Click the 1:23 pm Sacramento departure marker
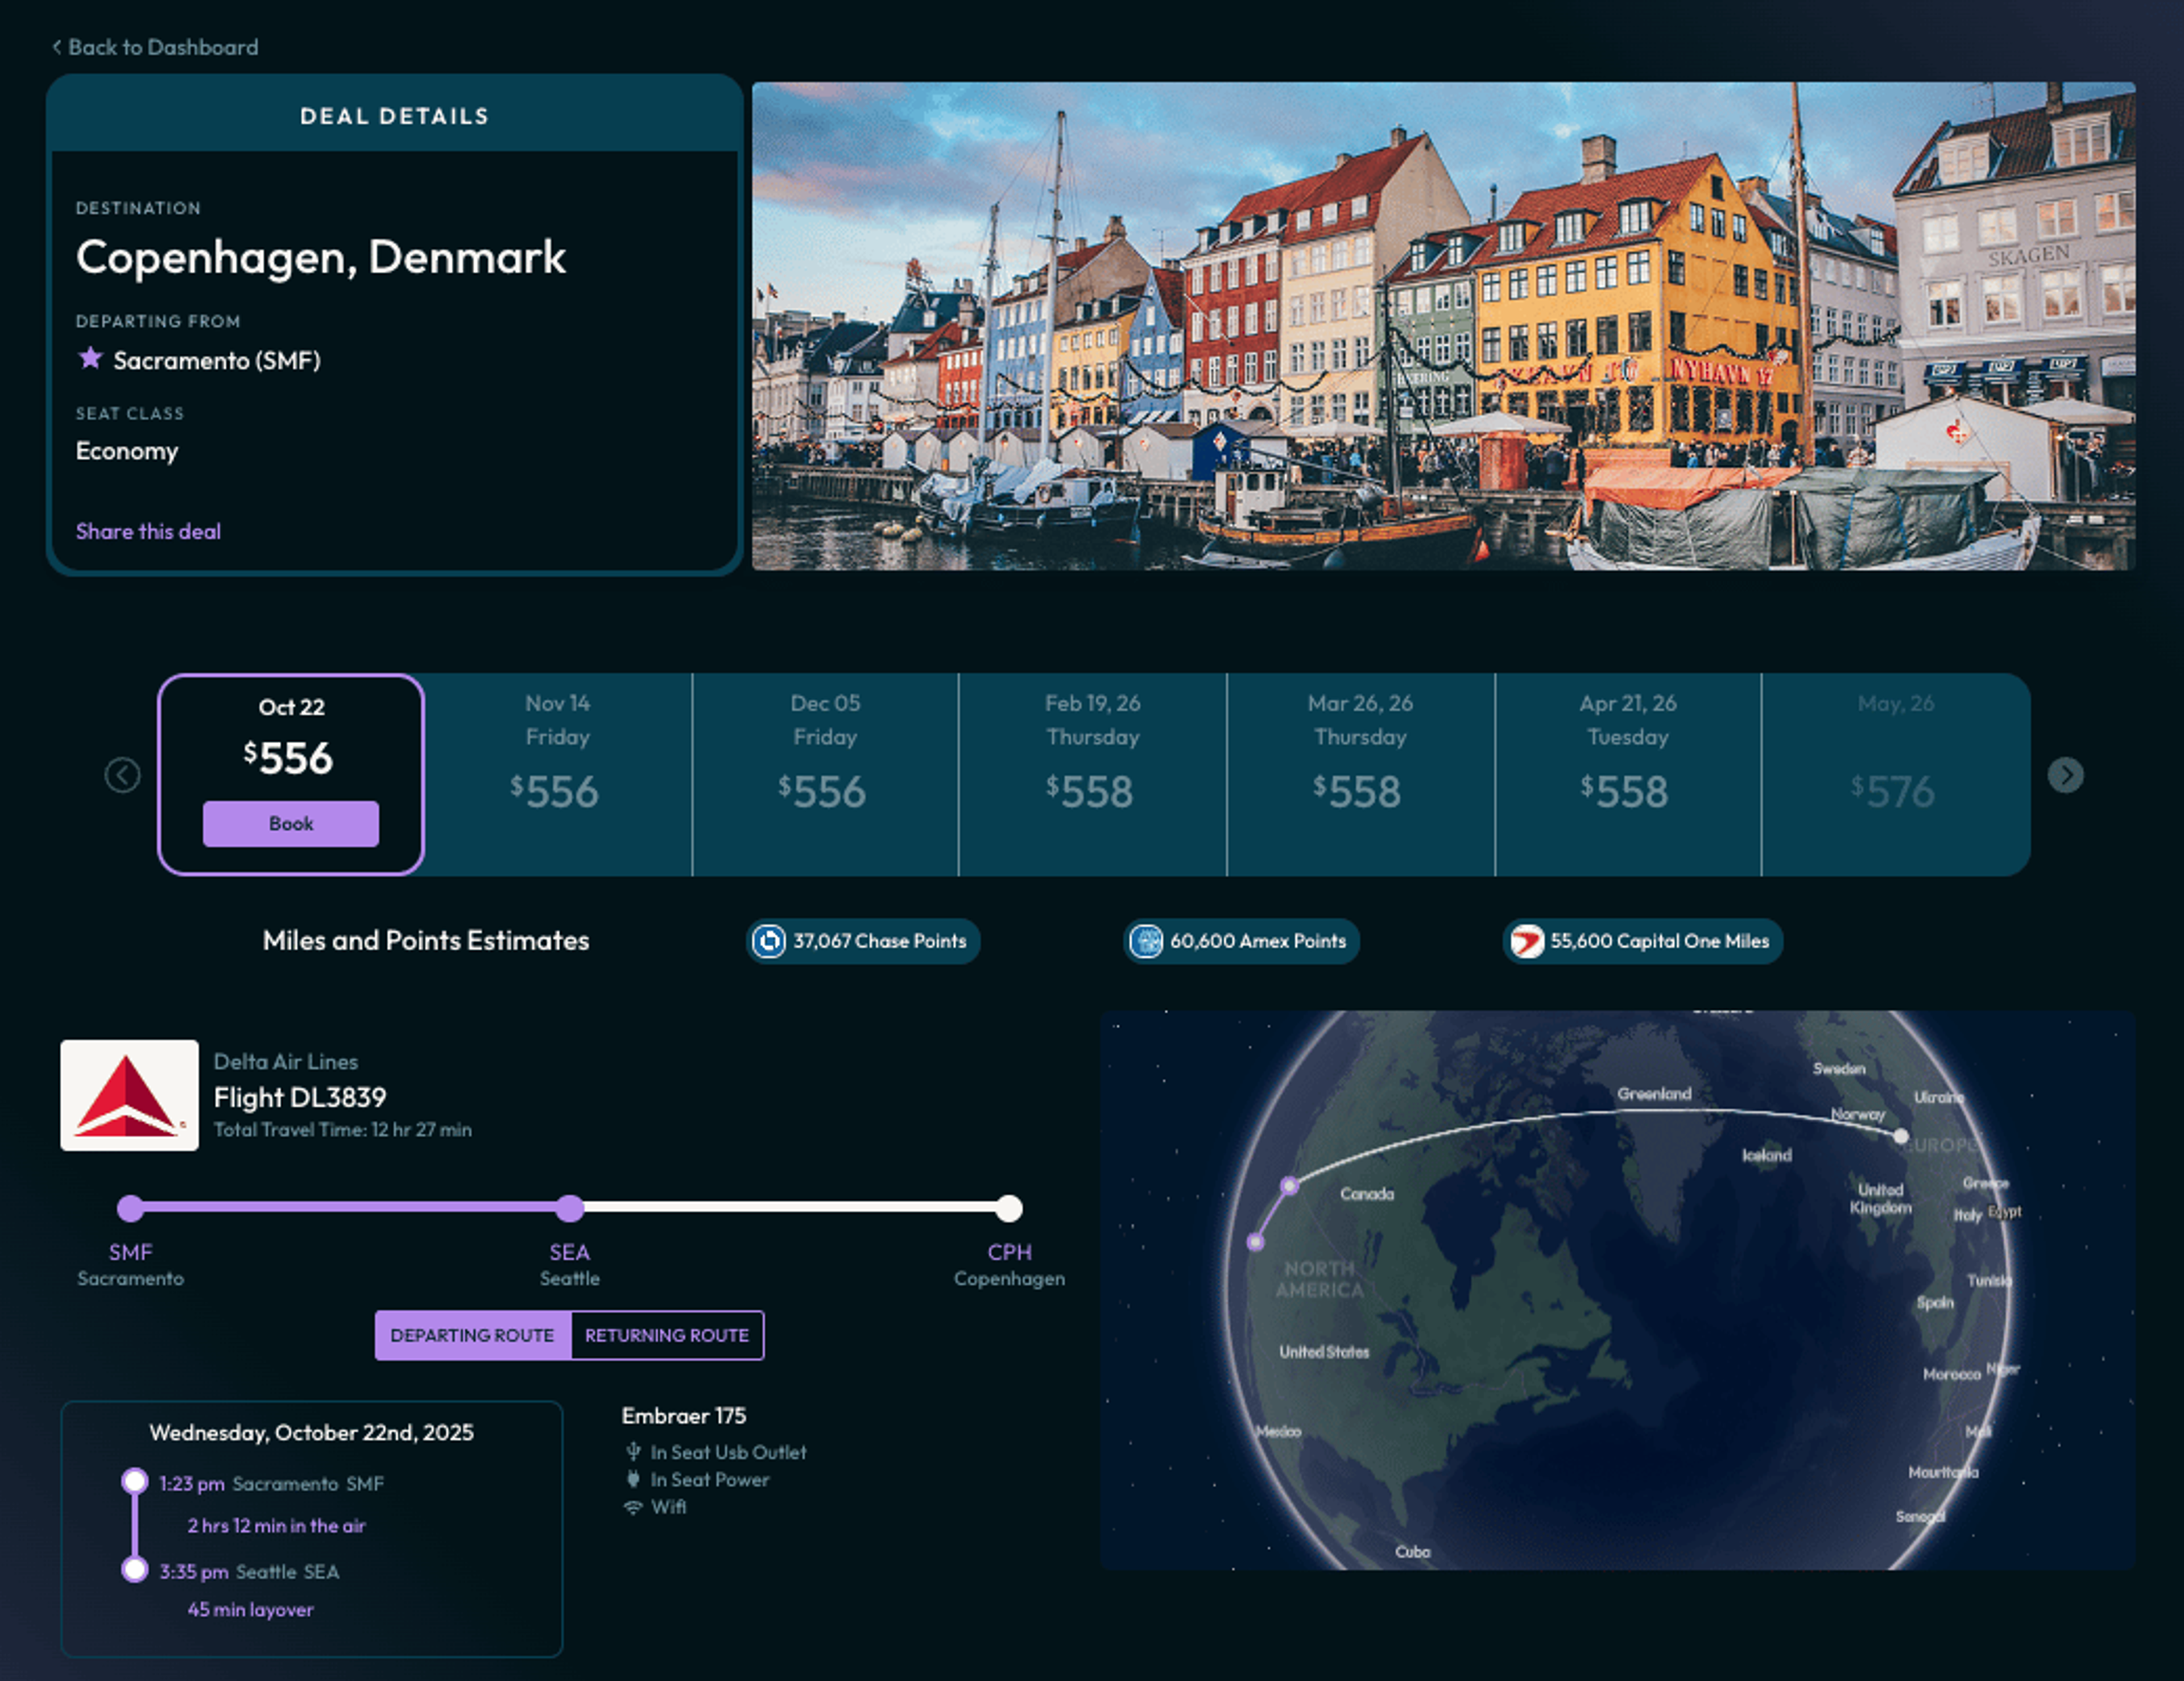 (135, 1481)
